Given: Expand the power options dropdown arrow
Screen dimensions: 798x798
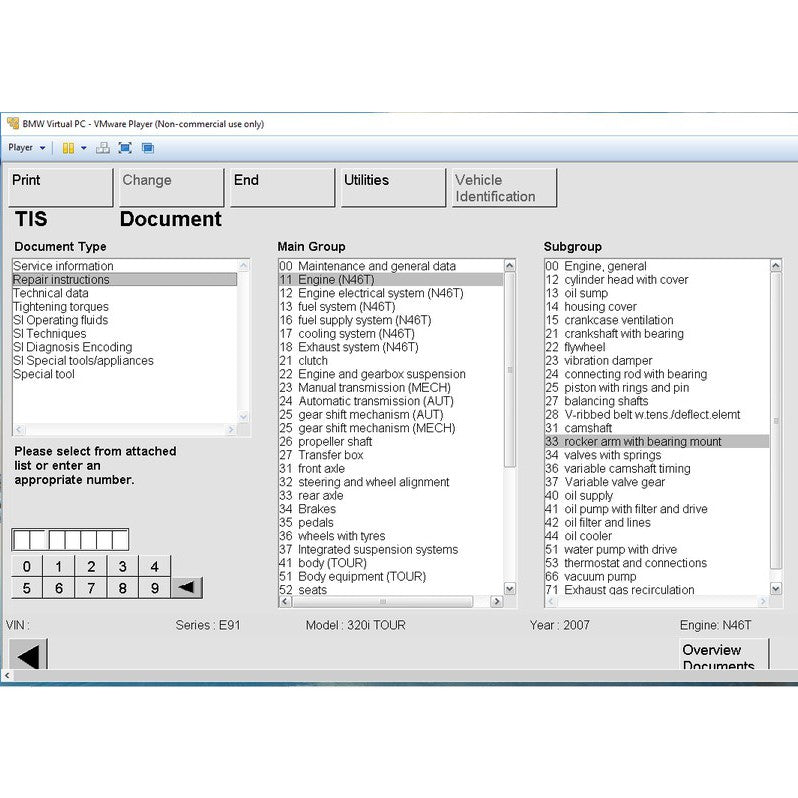Looking at the screenshot, I should pyautogui.click(x=84, y=148).
